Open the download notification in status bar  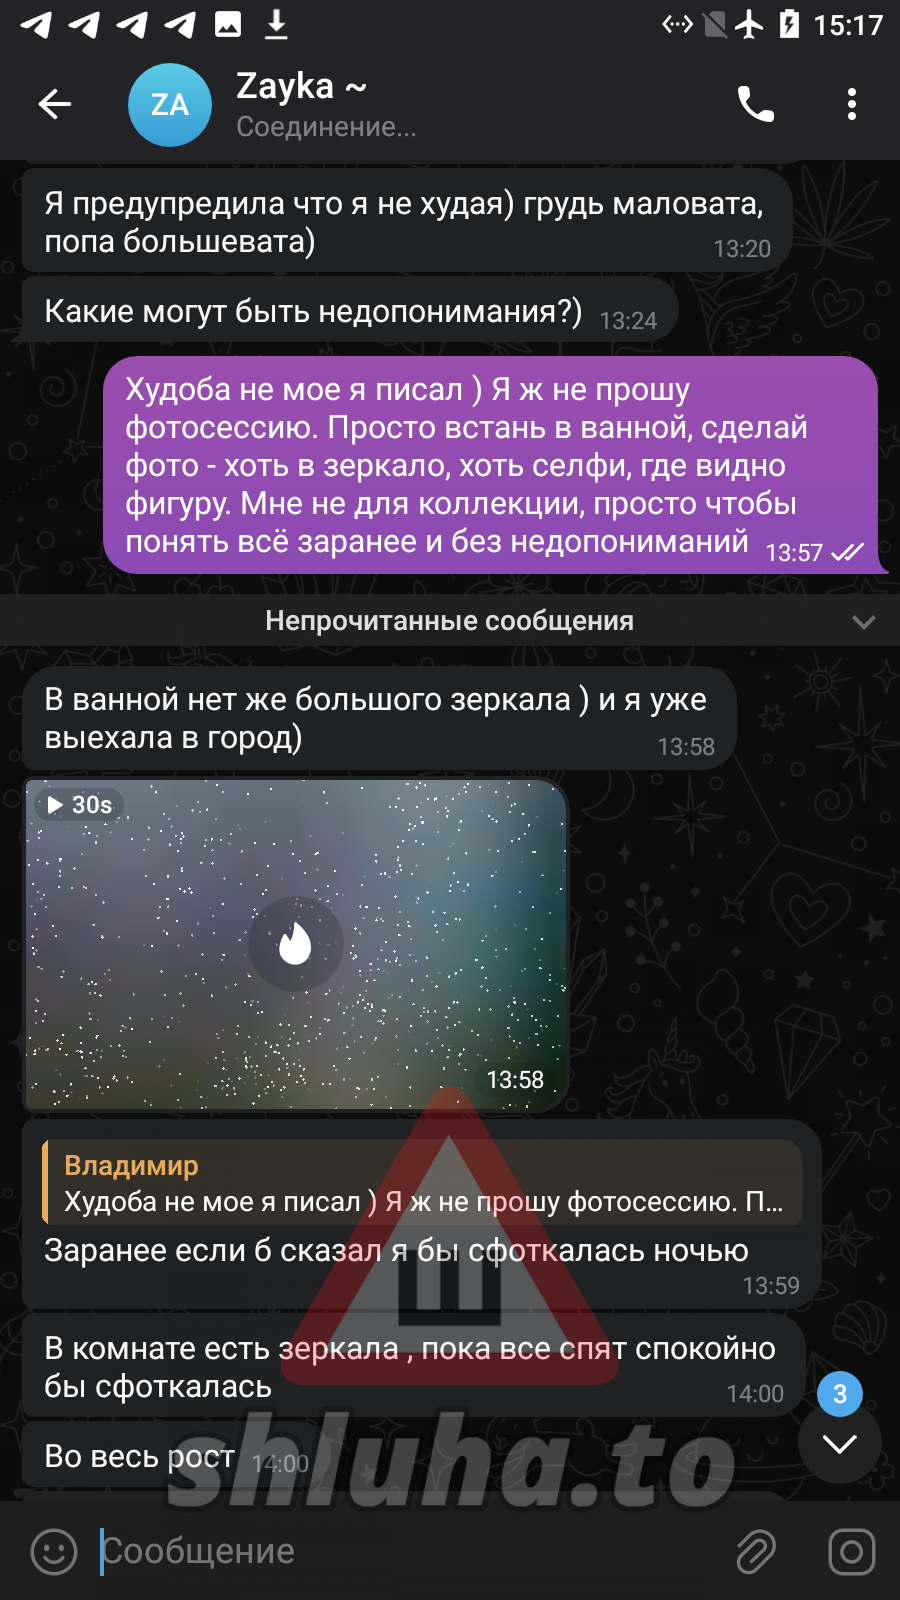coord(276,24)
